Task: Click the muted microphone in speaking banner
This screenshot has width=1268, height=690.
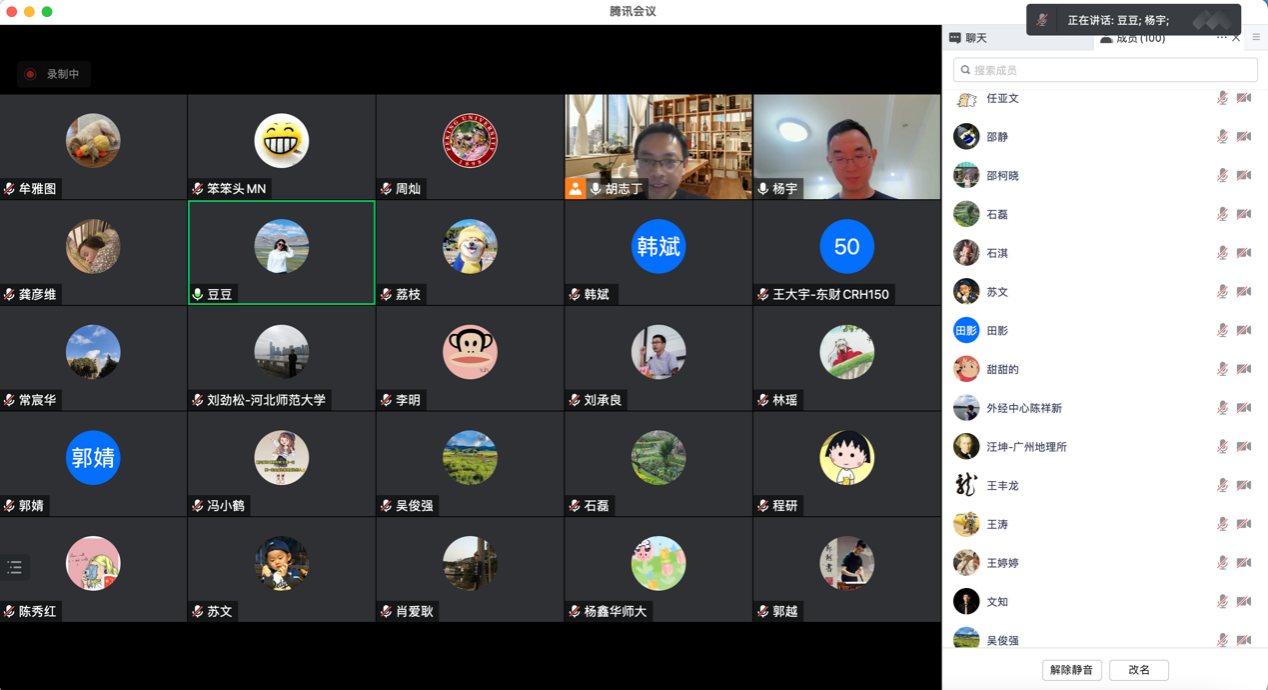Action: click(x=1043, y=20)
